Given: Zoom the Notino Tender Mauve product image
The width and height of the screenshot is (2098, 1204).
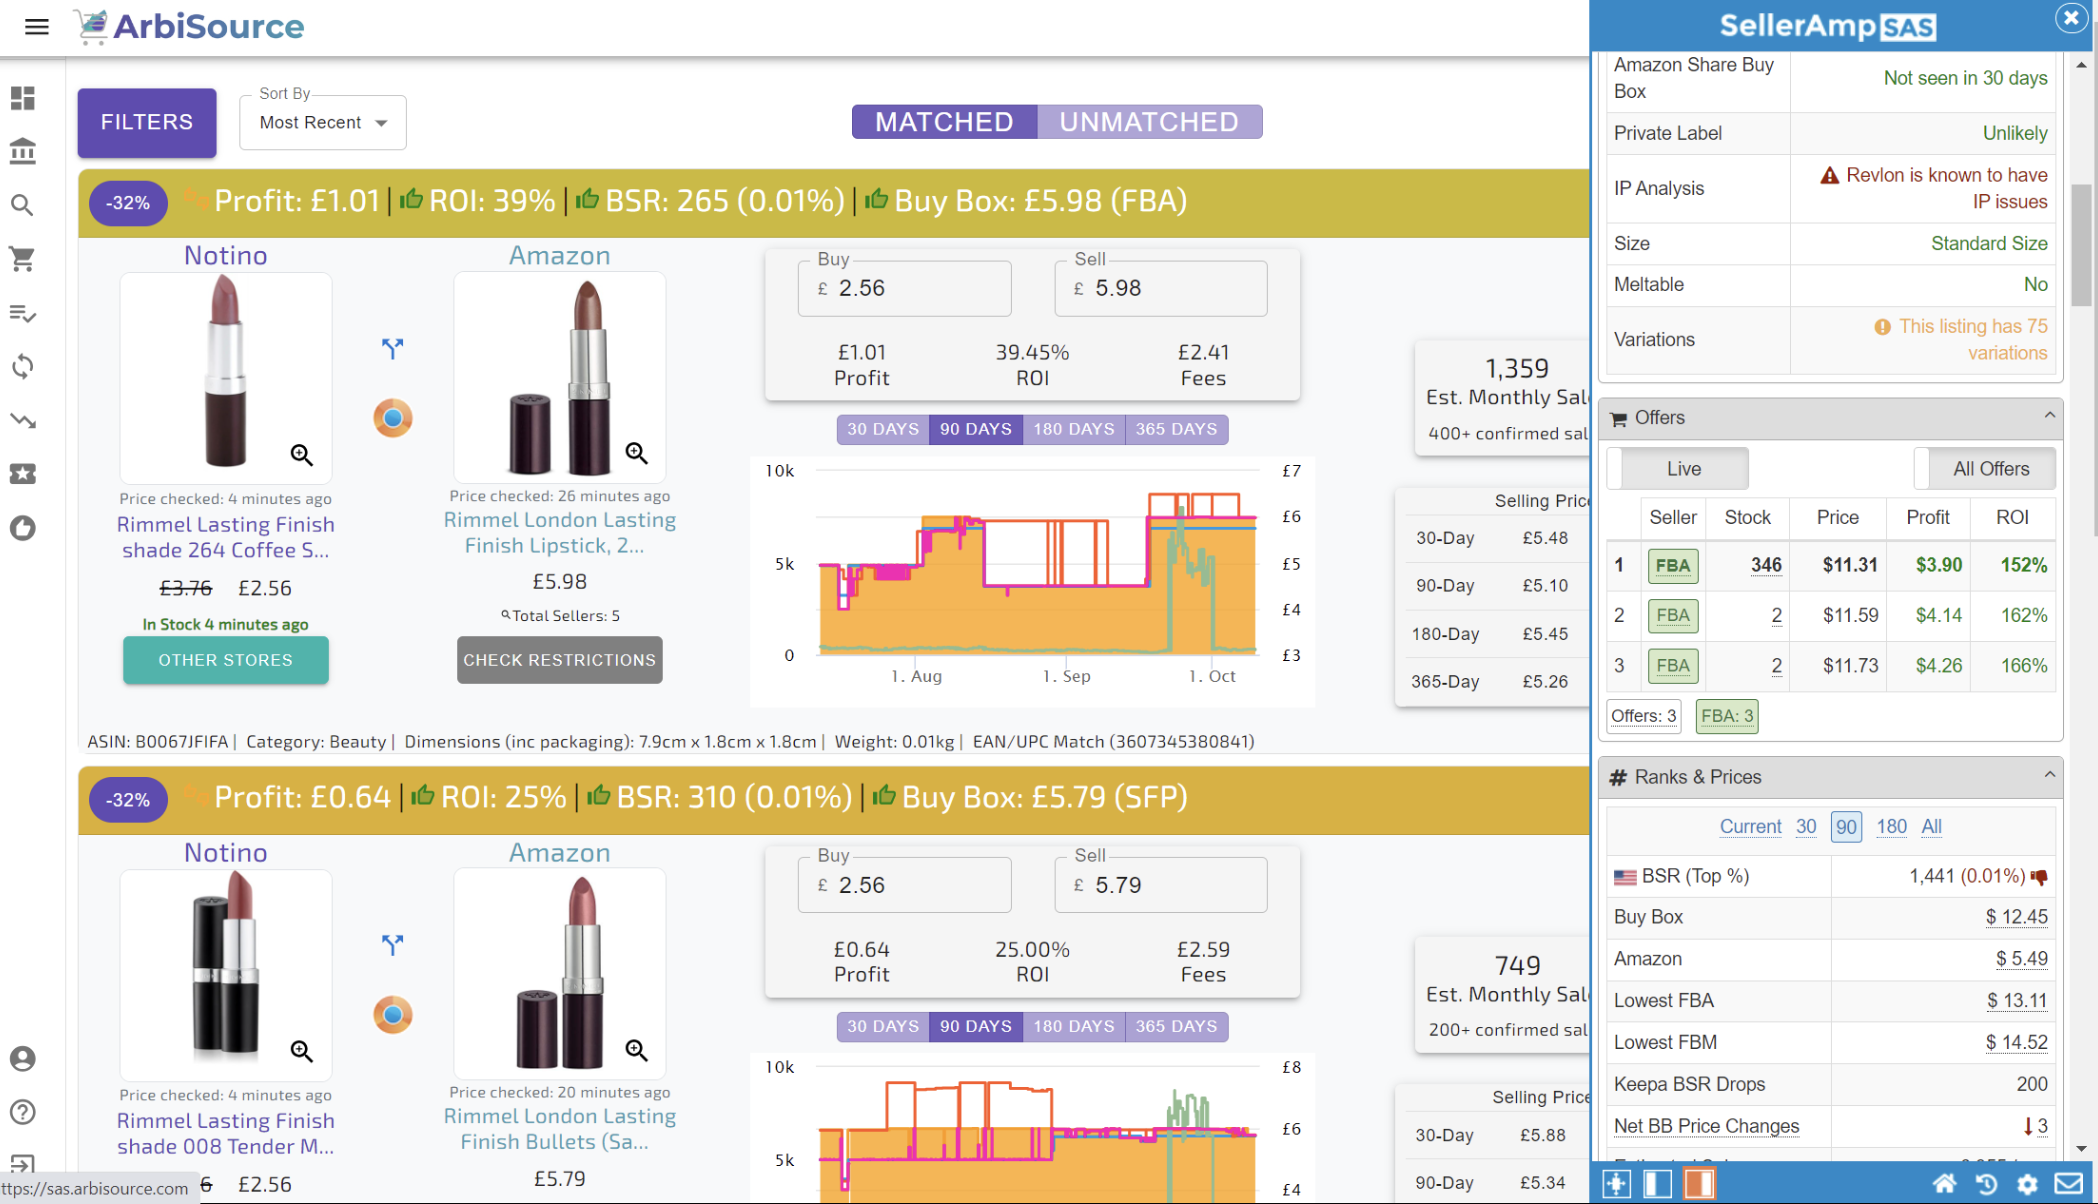Looking at the screenshot, I should pyautogui.click(x=302, y=1051).
